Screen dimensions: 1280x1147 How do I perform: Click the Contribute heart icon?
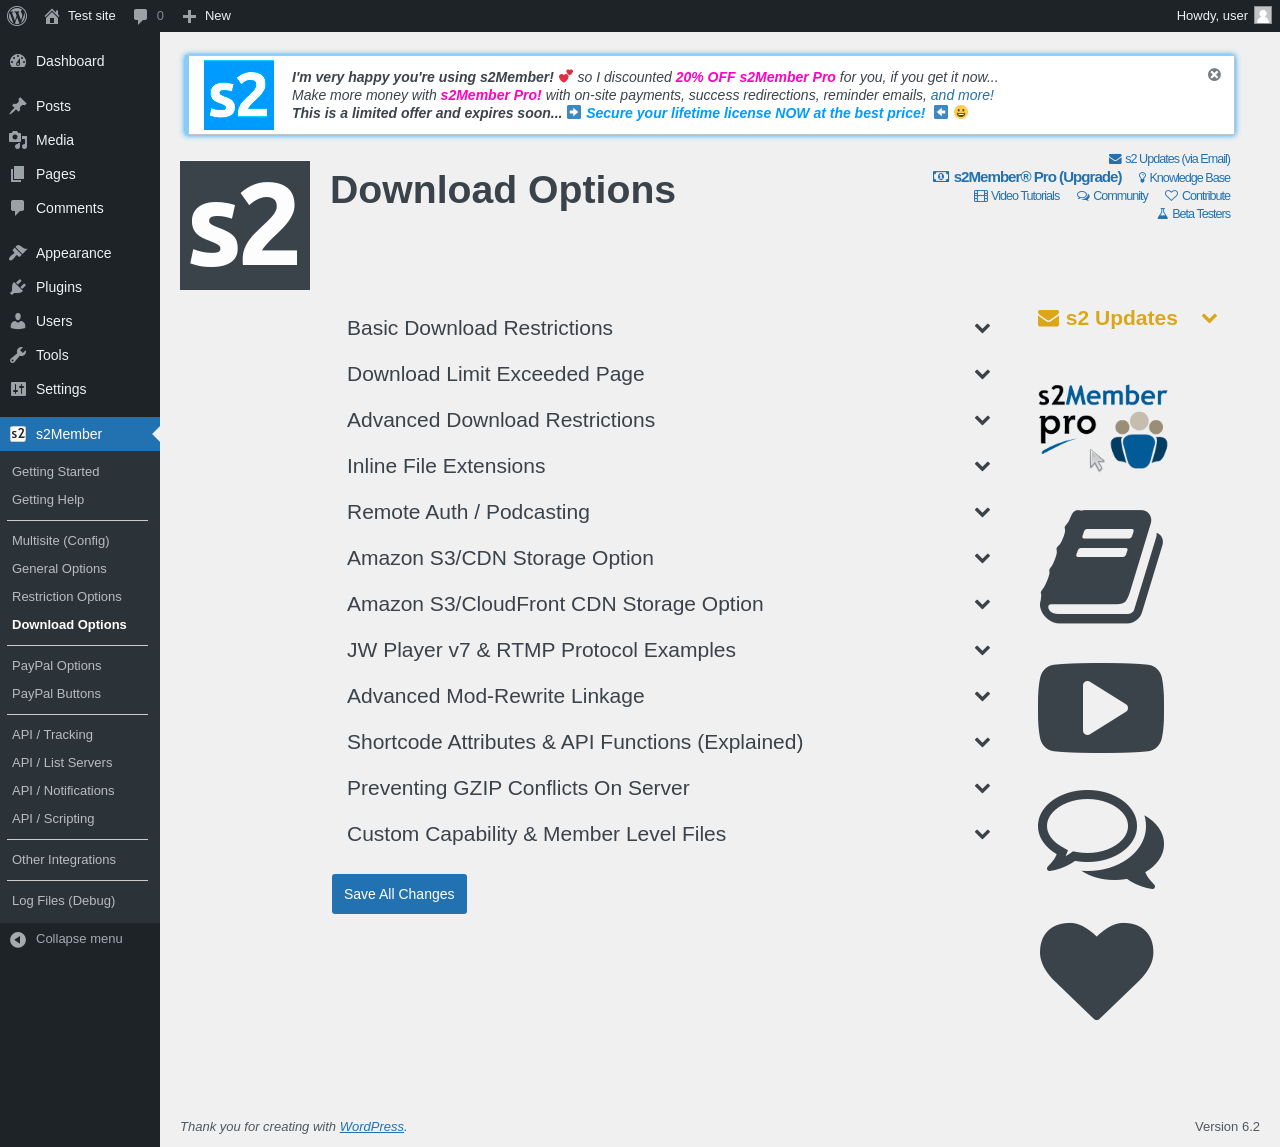pyautogui.click(x=1097, y=971)
